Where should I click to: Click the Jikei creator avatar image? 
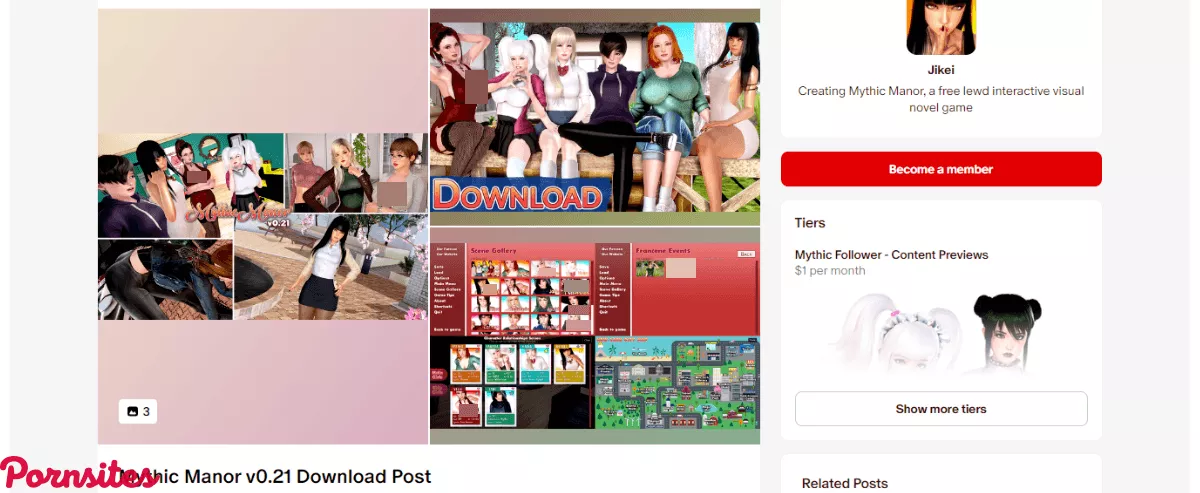tap(940, 27)
